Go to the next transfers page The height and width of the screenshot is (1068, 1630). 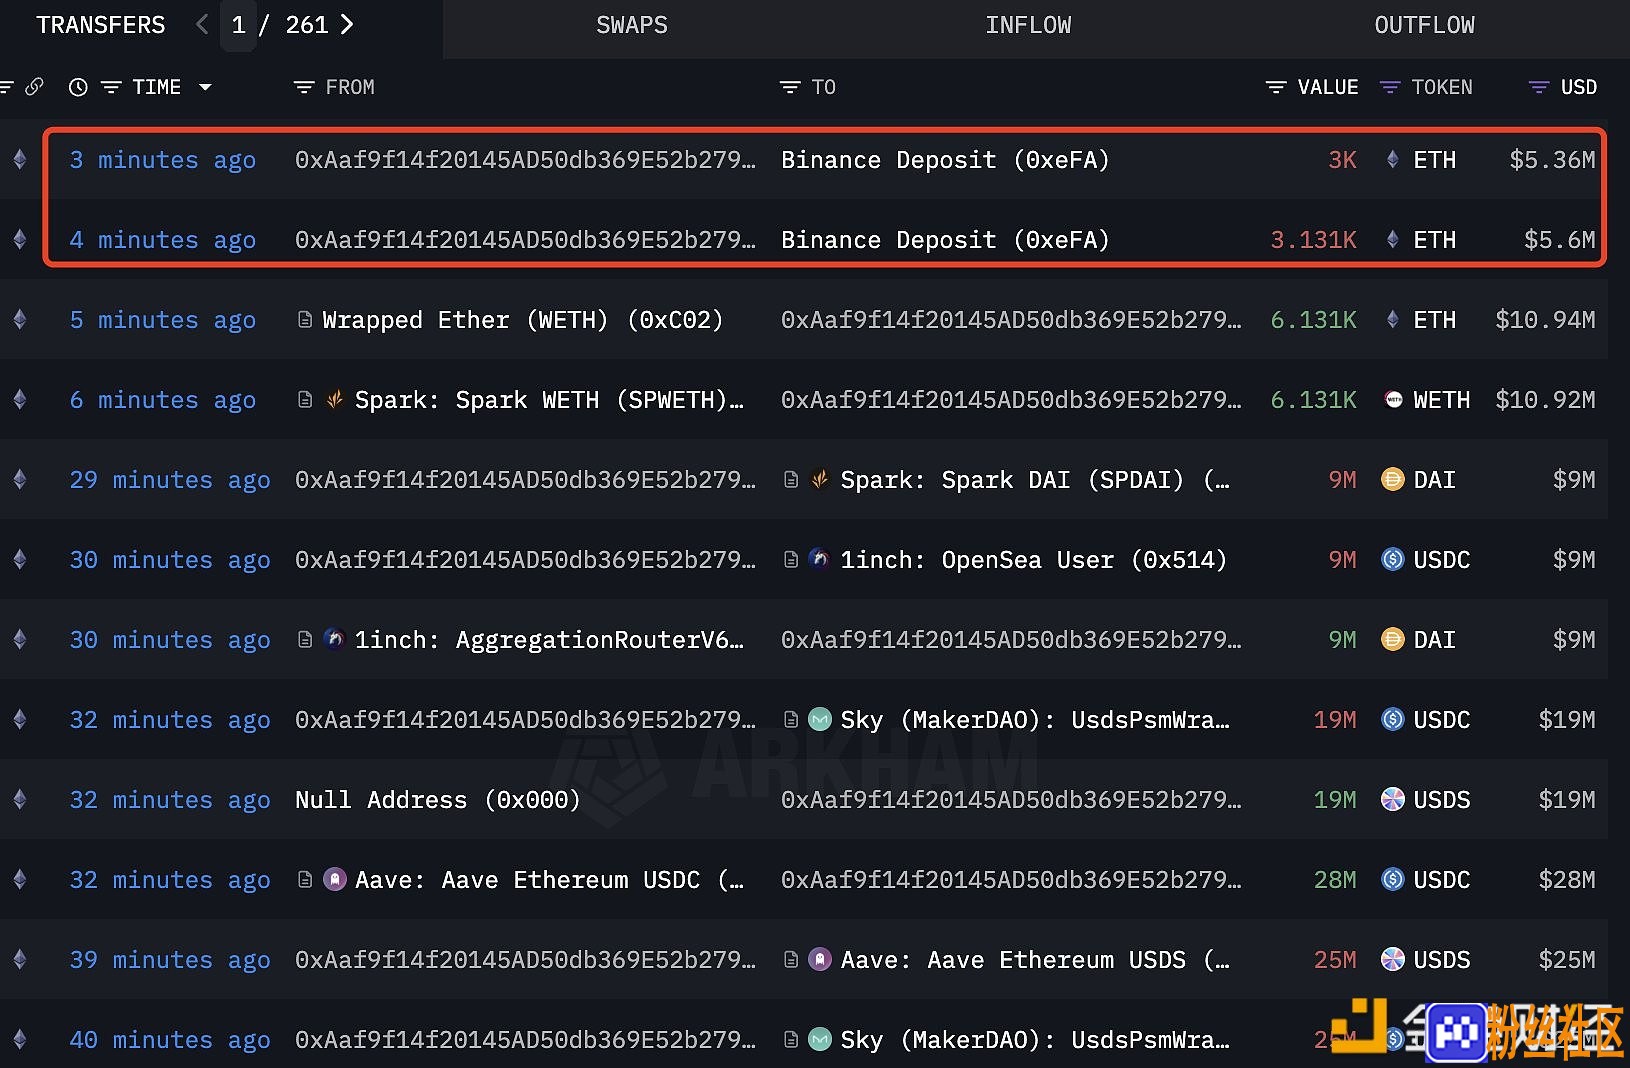click(347, 25)
